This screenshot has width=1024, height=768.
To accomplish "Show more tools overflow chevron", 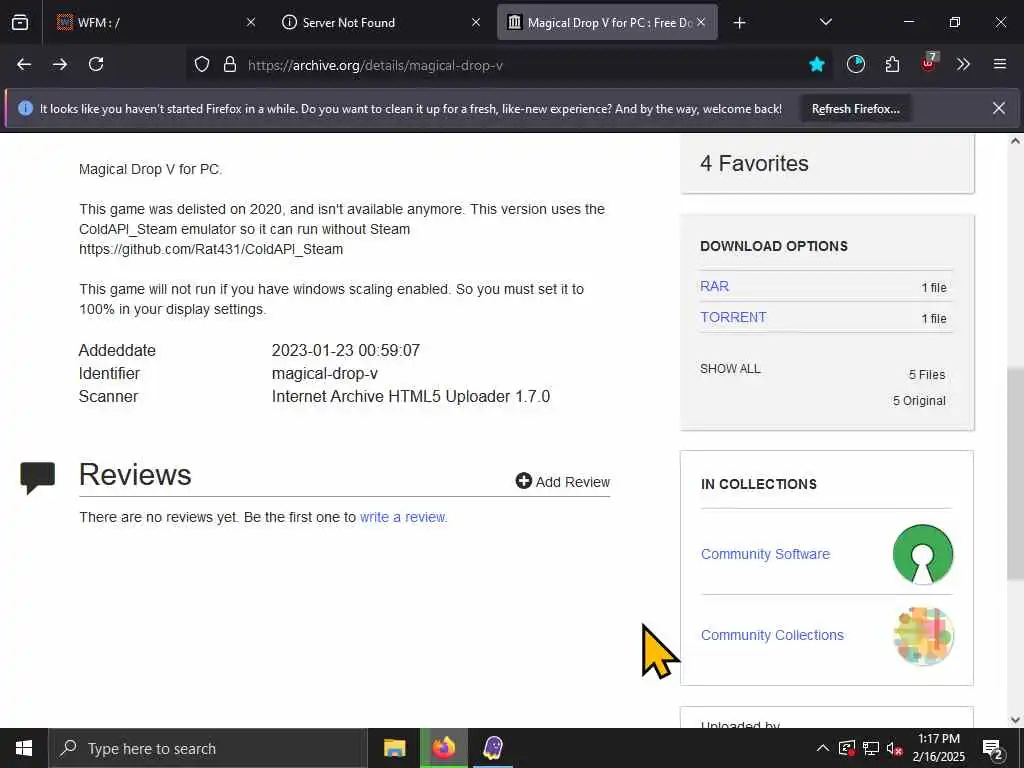I will click(963, 64).
